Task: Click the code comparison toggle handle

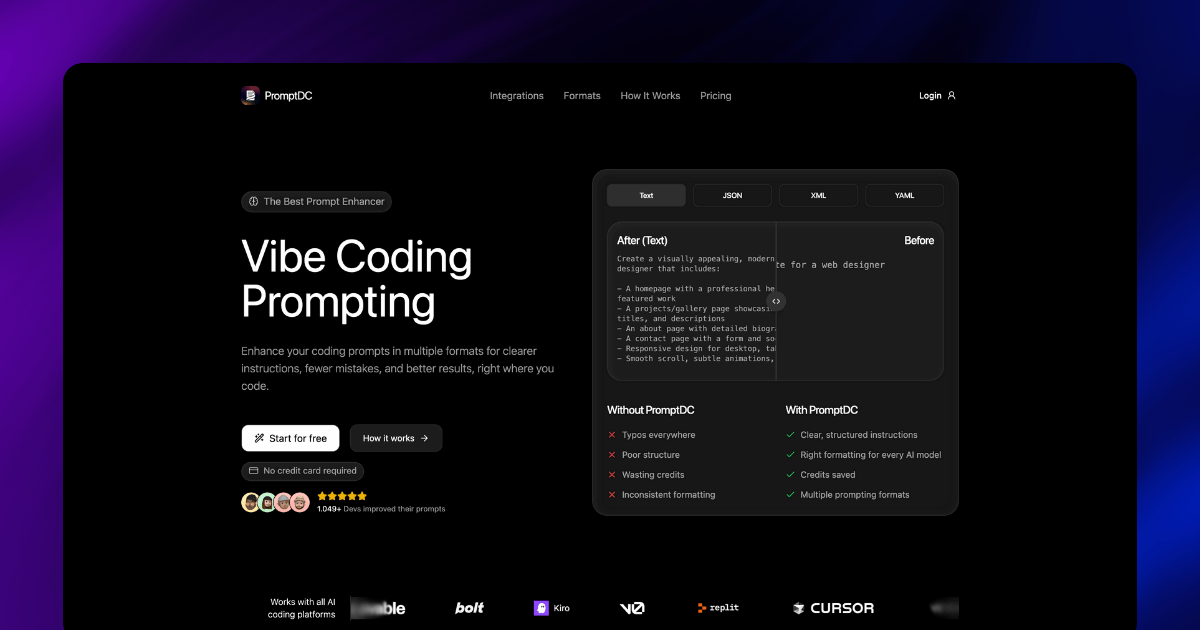Action: (776, 301)
